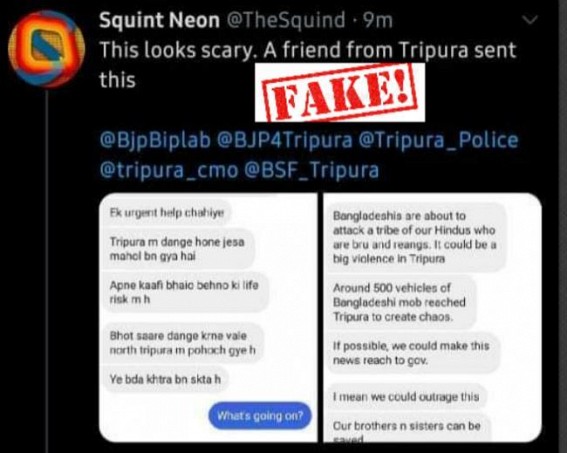567x453 pixels.
Task: Open the @BJP4Tripura mention
Action: click(284, 140)
